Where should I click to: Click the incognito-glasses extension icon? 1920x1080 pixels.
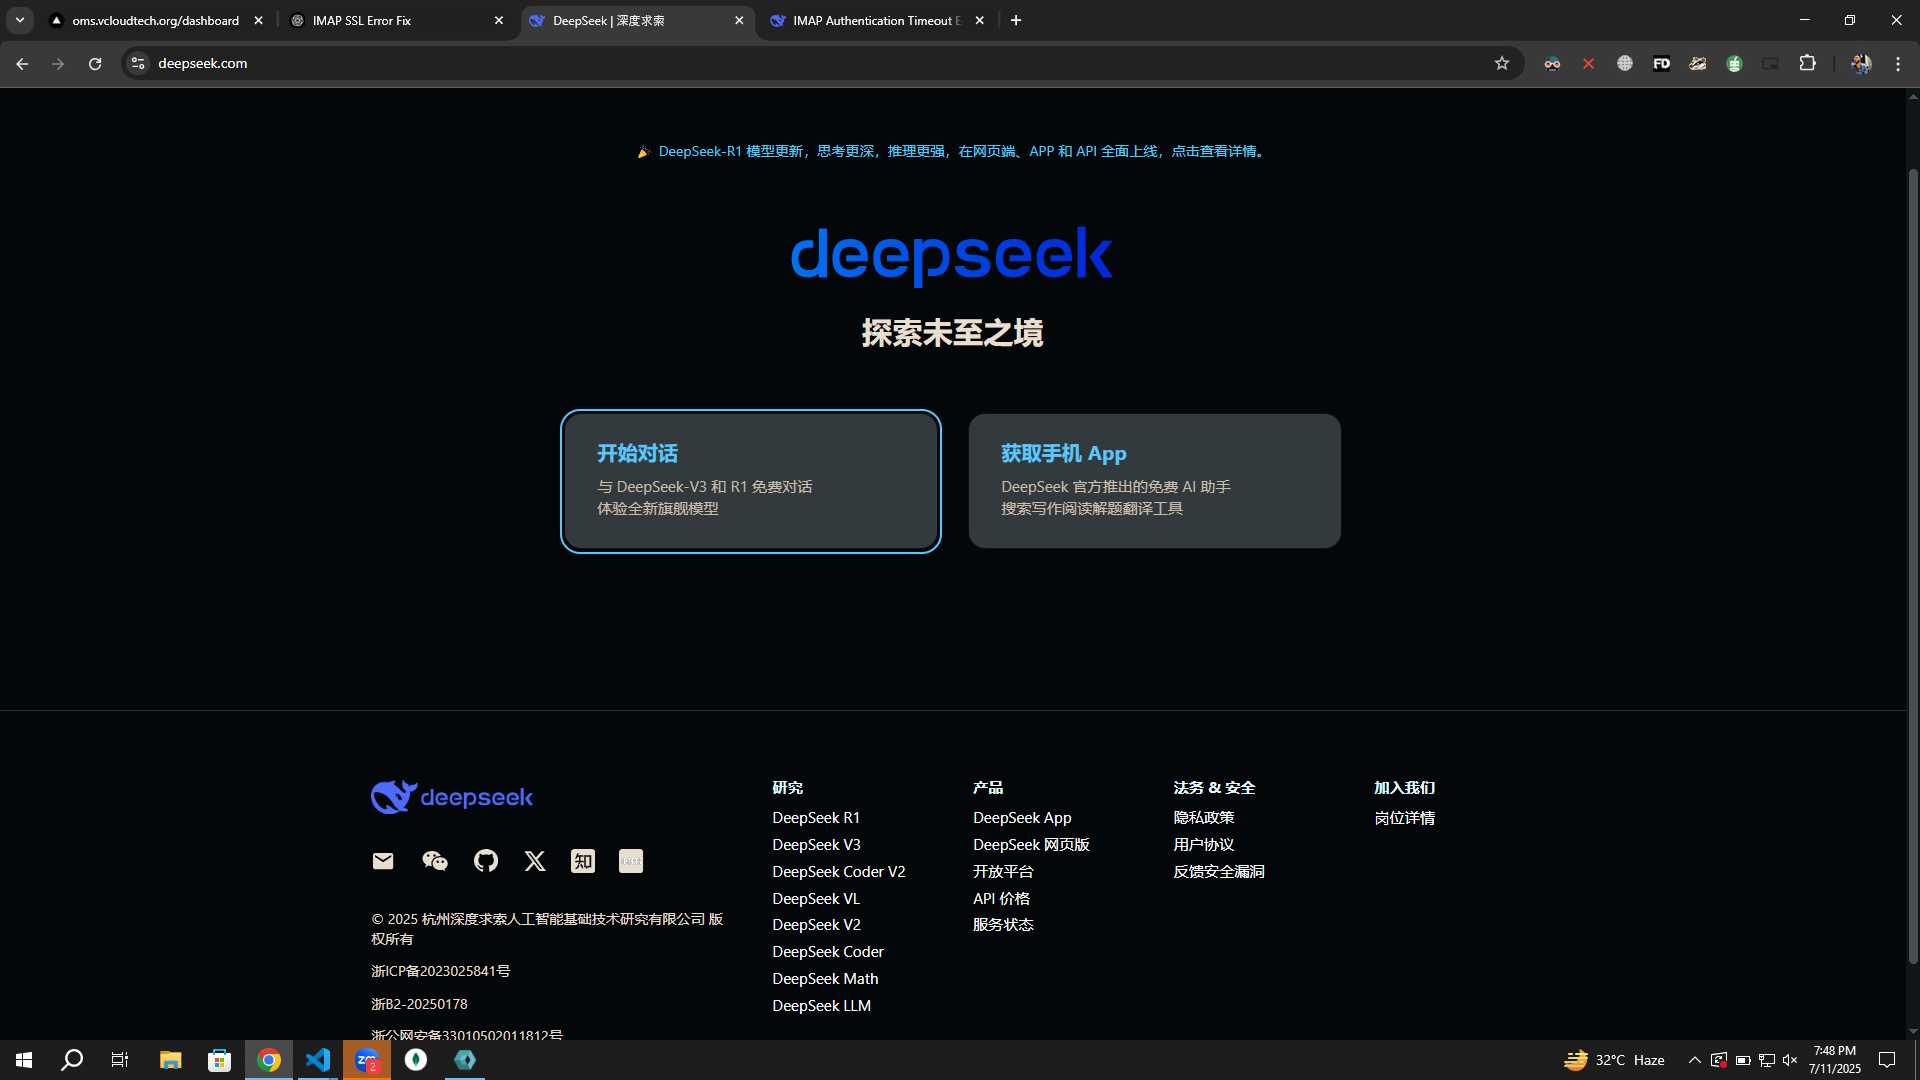[x=1552, y=63]
